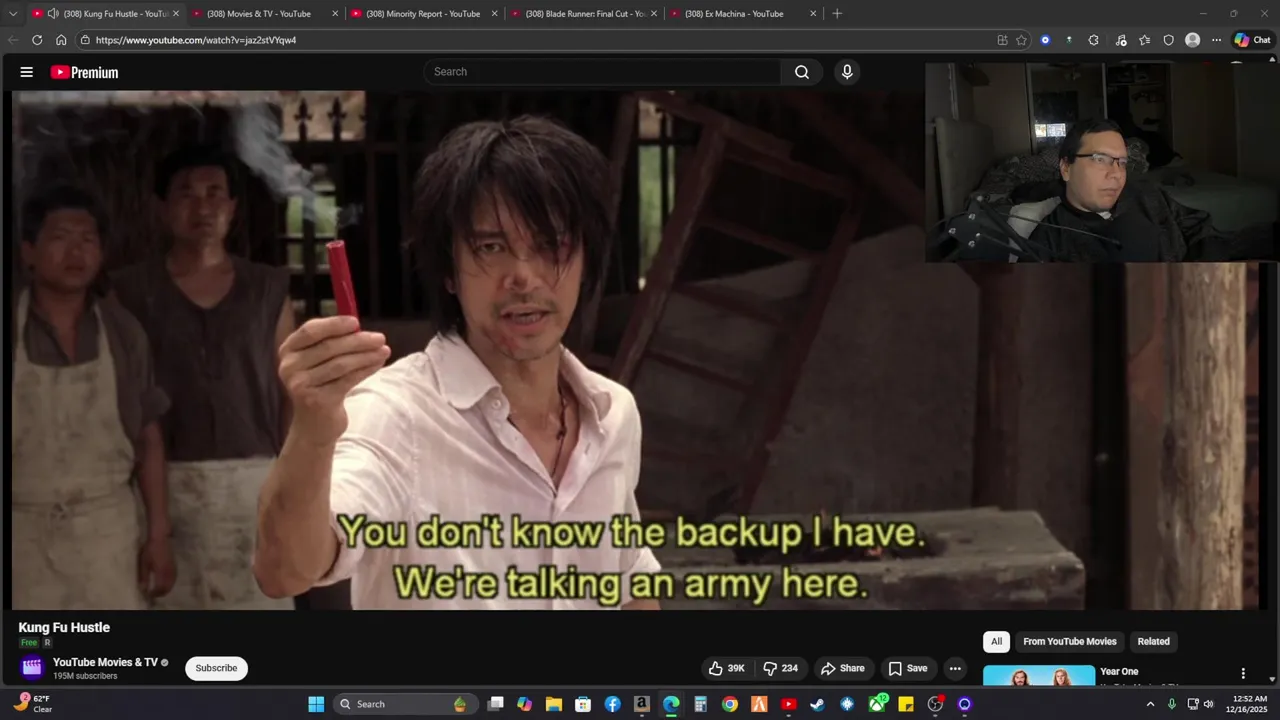Save video to a playlist
Viewport: 1280px width, 720px height.
tap(908, 668)
